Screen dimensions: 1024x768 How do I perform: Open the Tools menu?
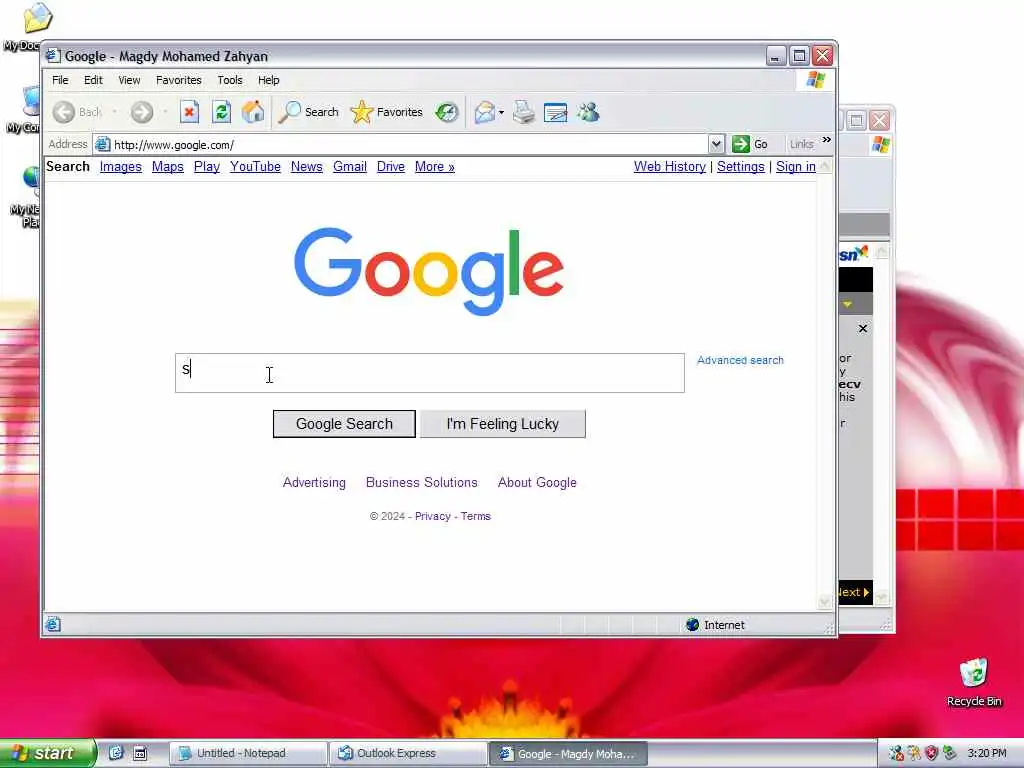point(230,80)
